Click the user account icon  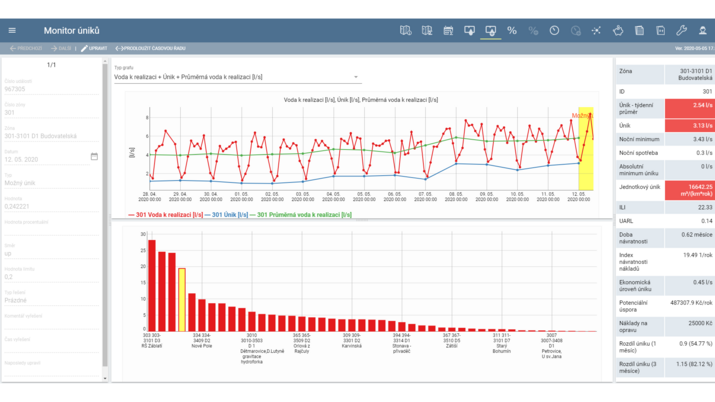click(703, 31)
